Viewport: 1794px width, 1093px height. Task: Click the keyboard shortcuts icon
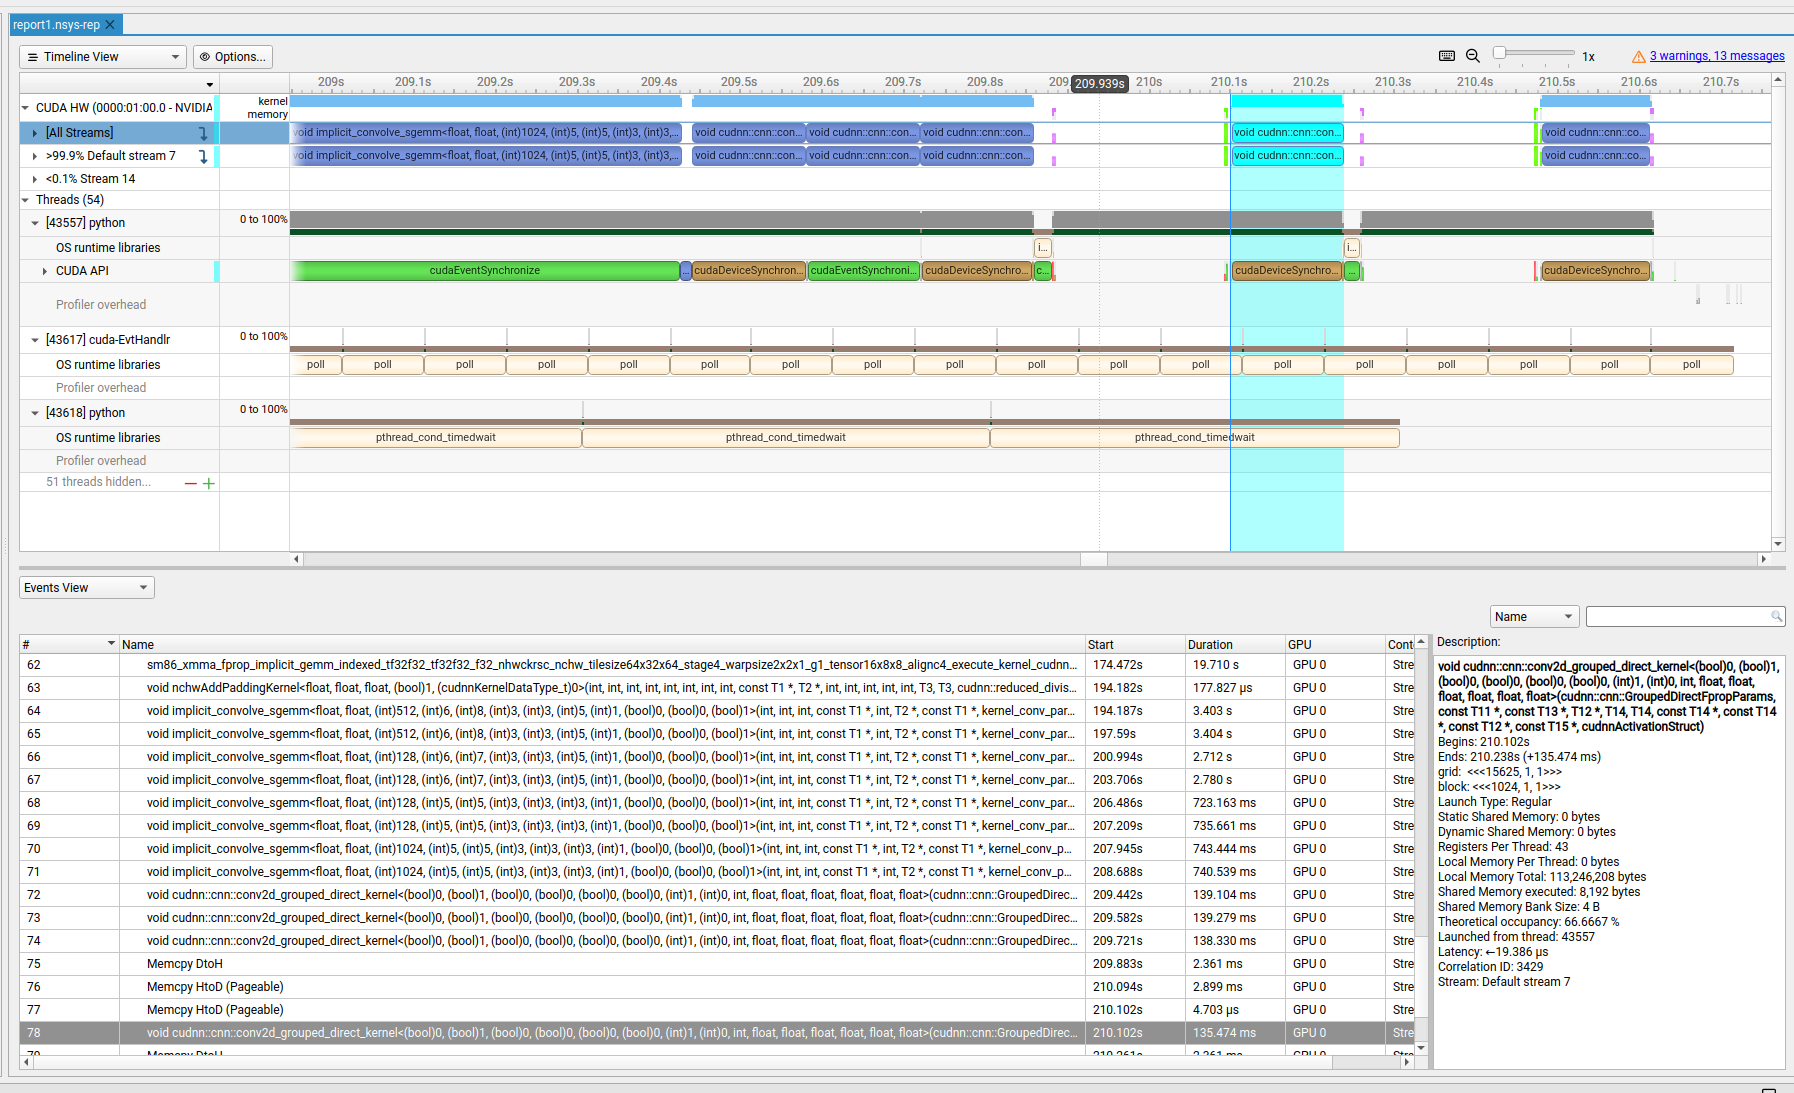pyautogui.click(x=1446, y=56)
